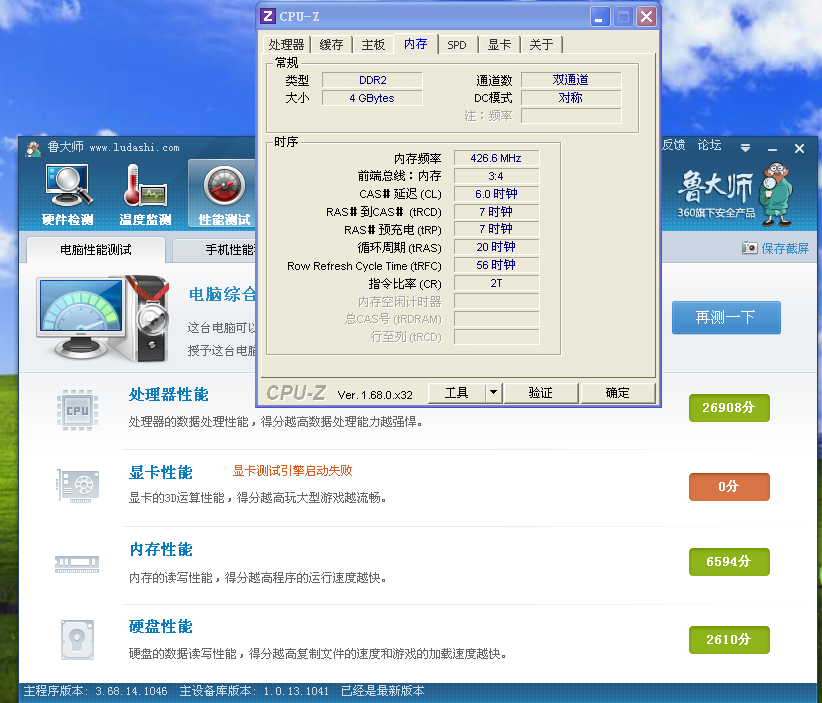Close the 鲁大师 window
This screenshot has width=822, height=703.
point(799,149)
